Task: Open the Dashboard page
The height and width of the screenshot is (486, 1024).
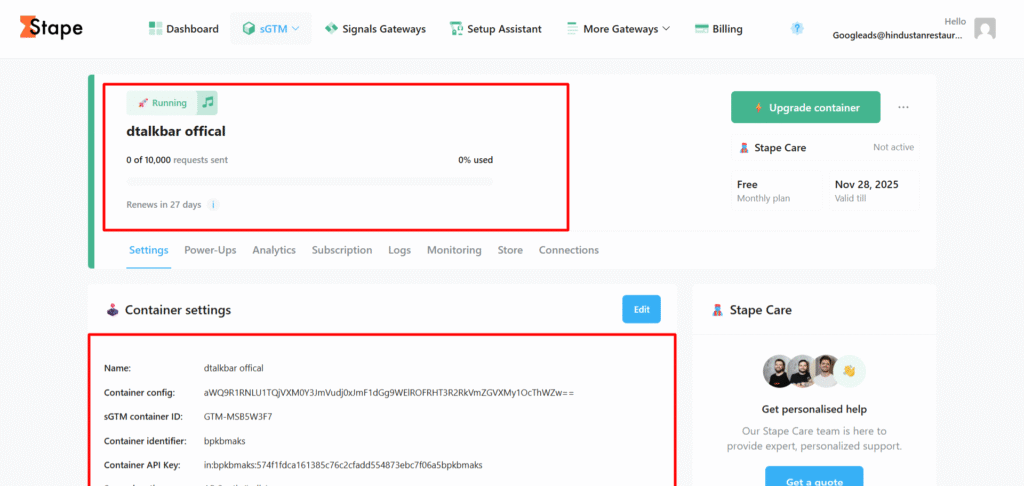Action: [x=183, y=29]
